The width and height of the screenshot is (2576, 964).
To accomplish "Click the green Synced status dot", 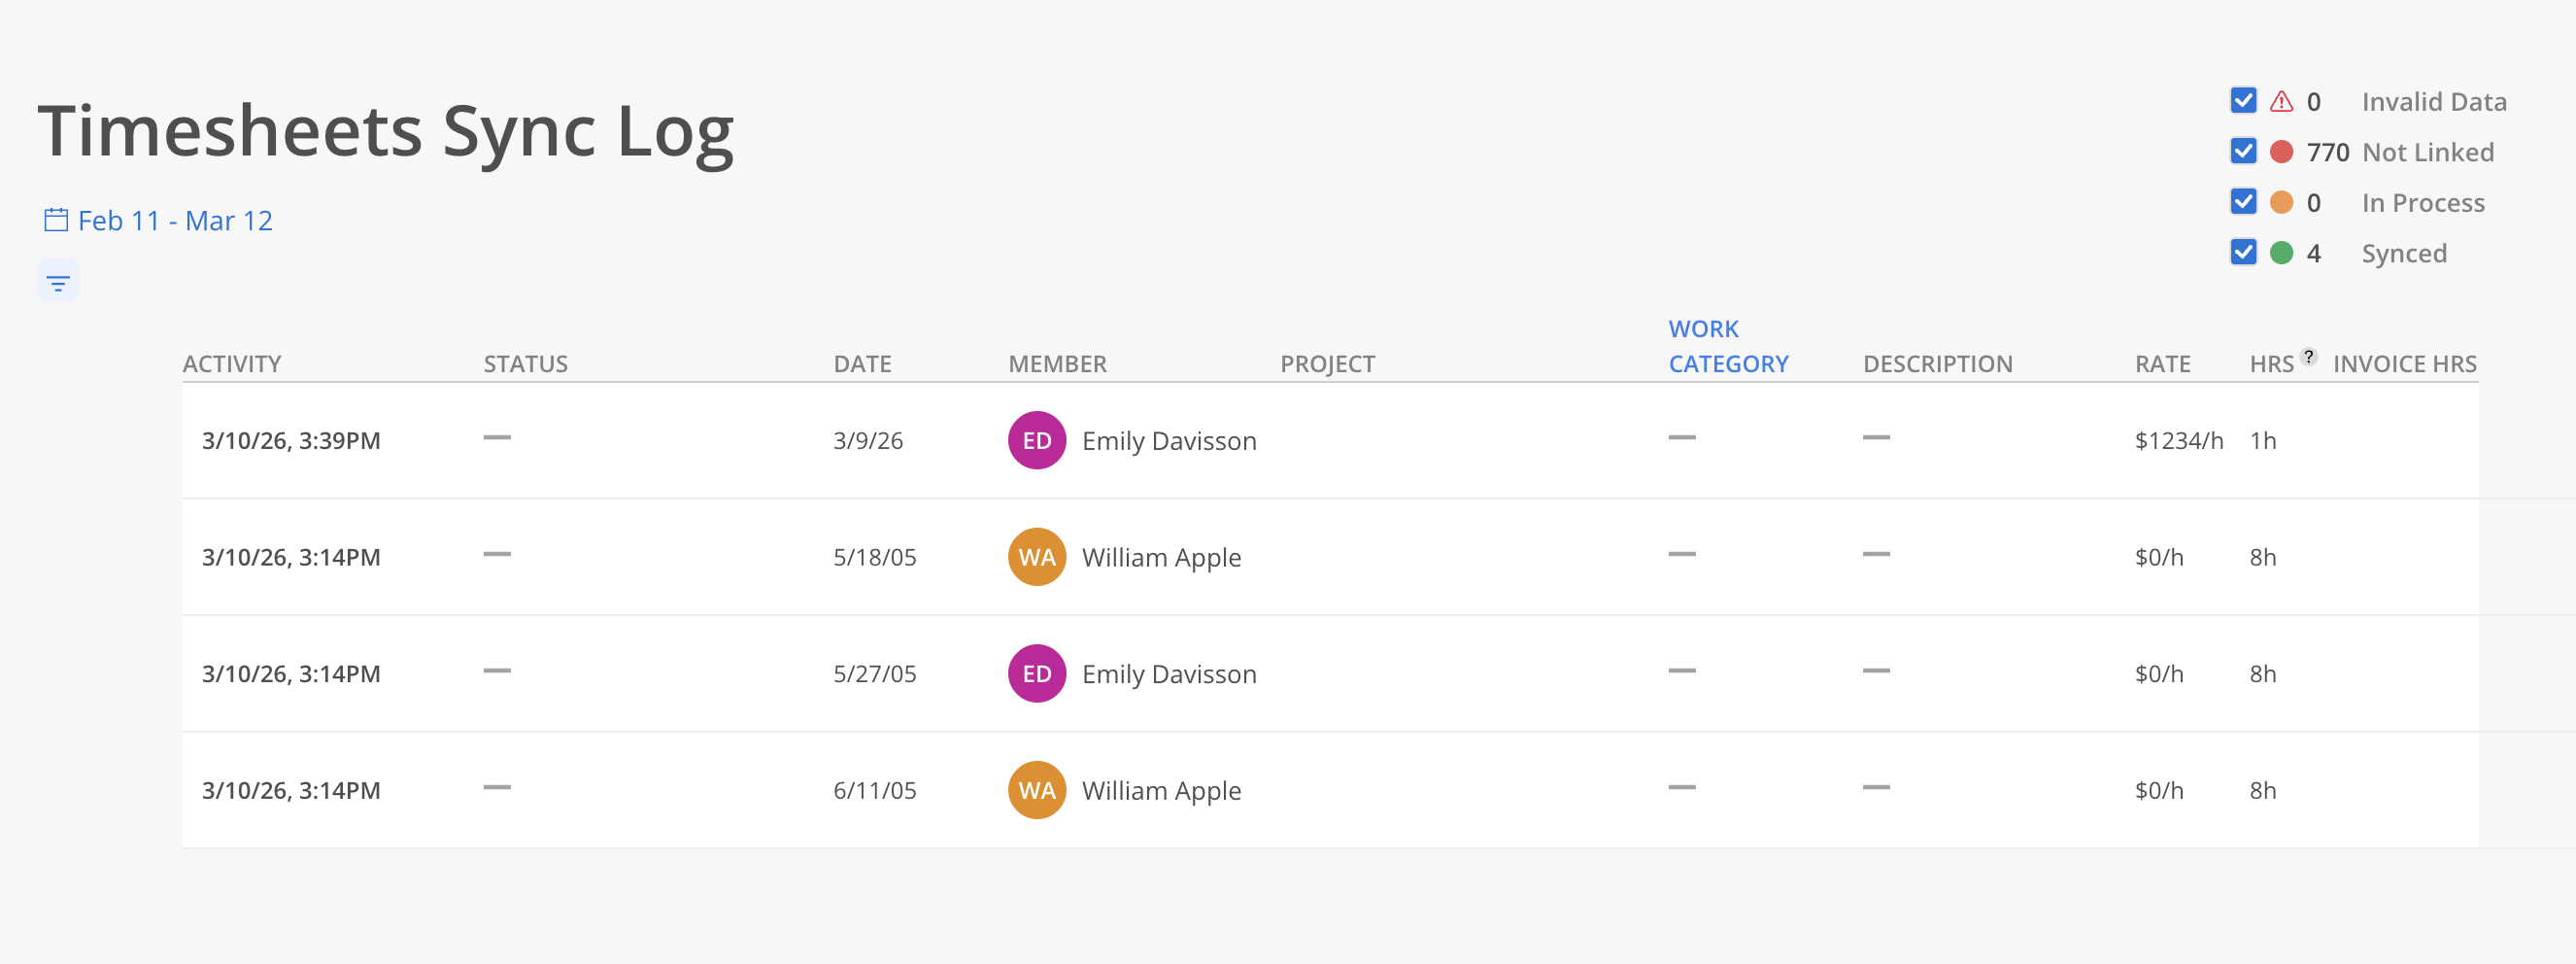I will coord(2281,253).
